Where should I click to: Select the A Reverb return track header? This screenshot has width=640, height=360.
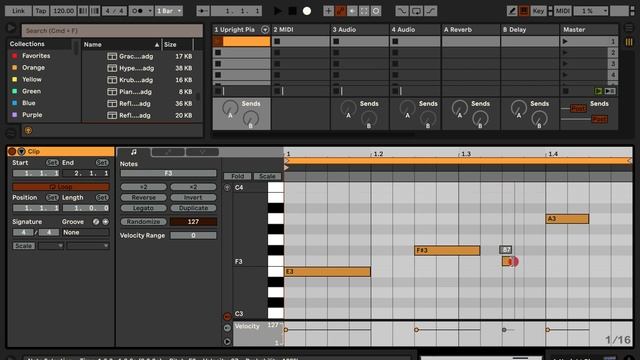coord(471,29)
